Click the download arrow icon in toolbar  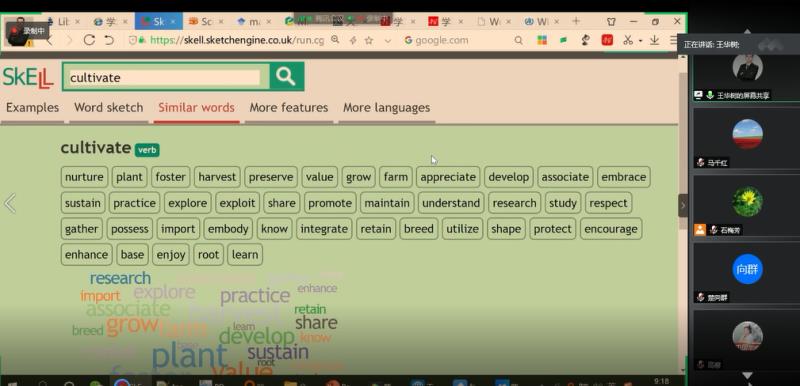pyautogui.click(x=654, y=40)
